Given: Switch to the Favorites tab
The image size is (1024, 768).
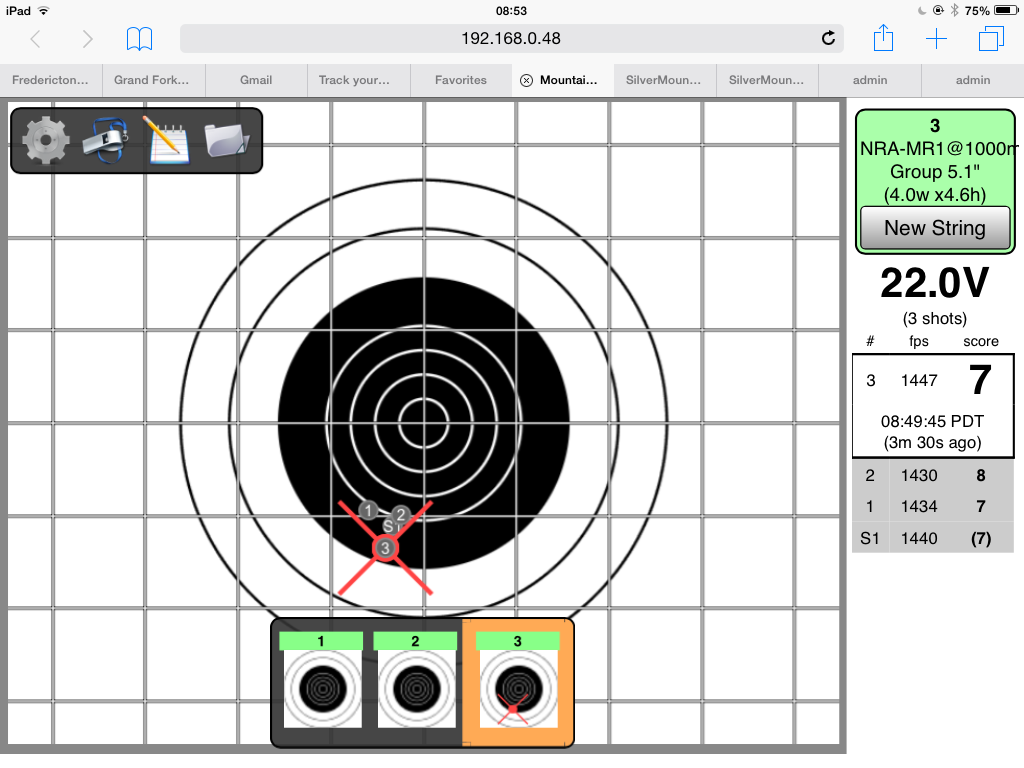Looking at the screenshot, I should 461,80.
